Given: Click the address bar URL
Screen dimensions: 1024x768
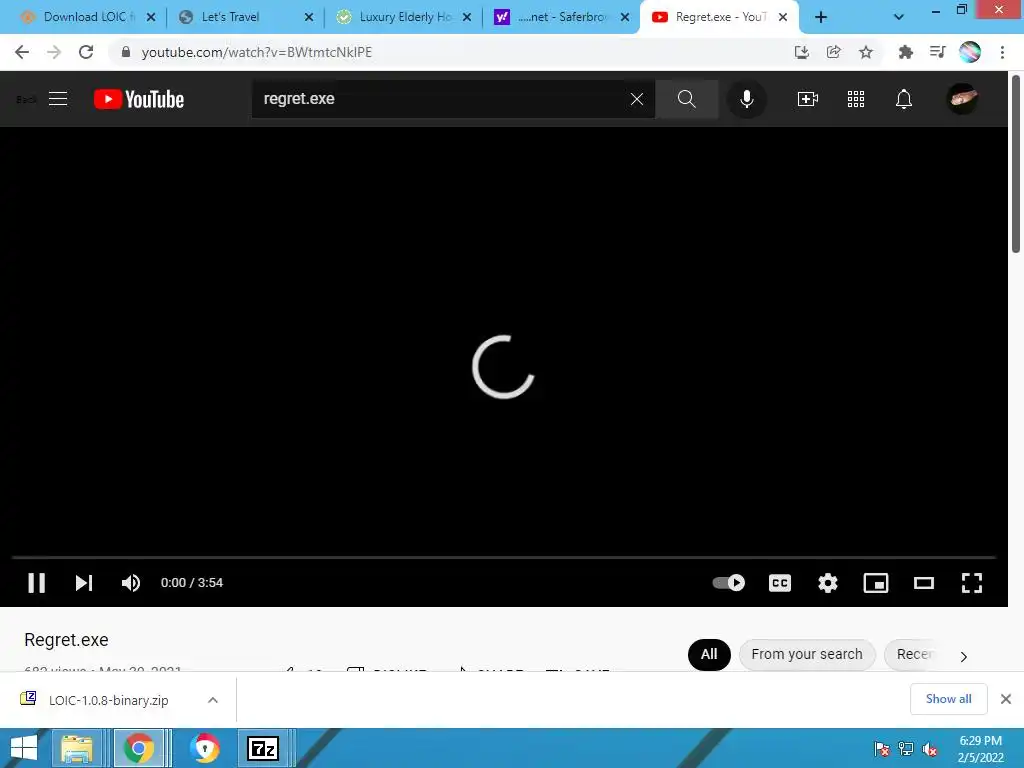Looking at the screenshot, I should (257, 52).
